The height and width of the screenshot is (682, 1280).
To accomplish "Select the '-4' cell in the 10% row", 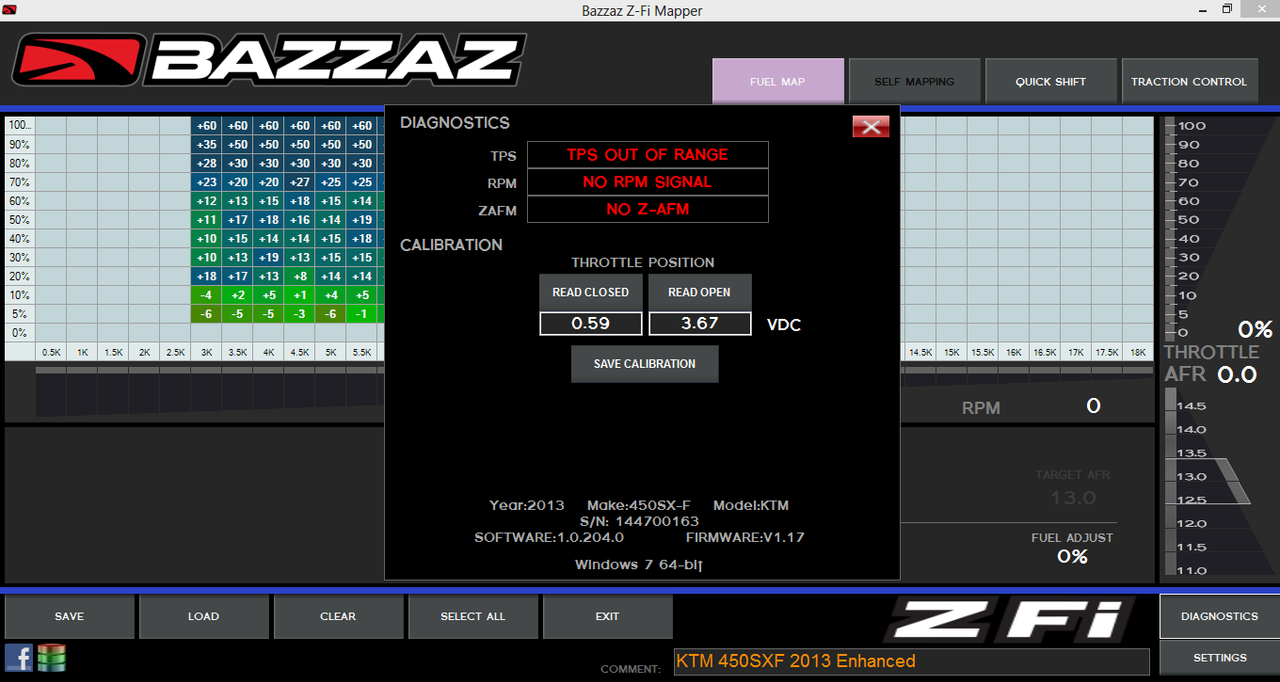I will tap(207, 295).
